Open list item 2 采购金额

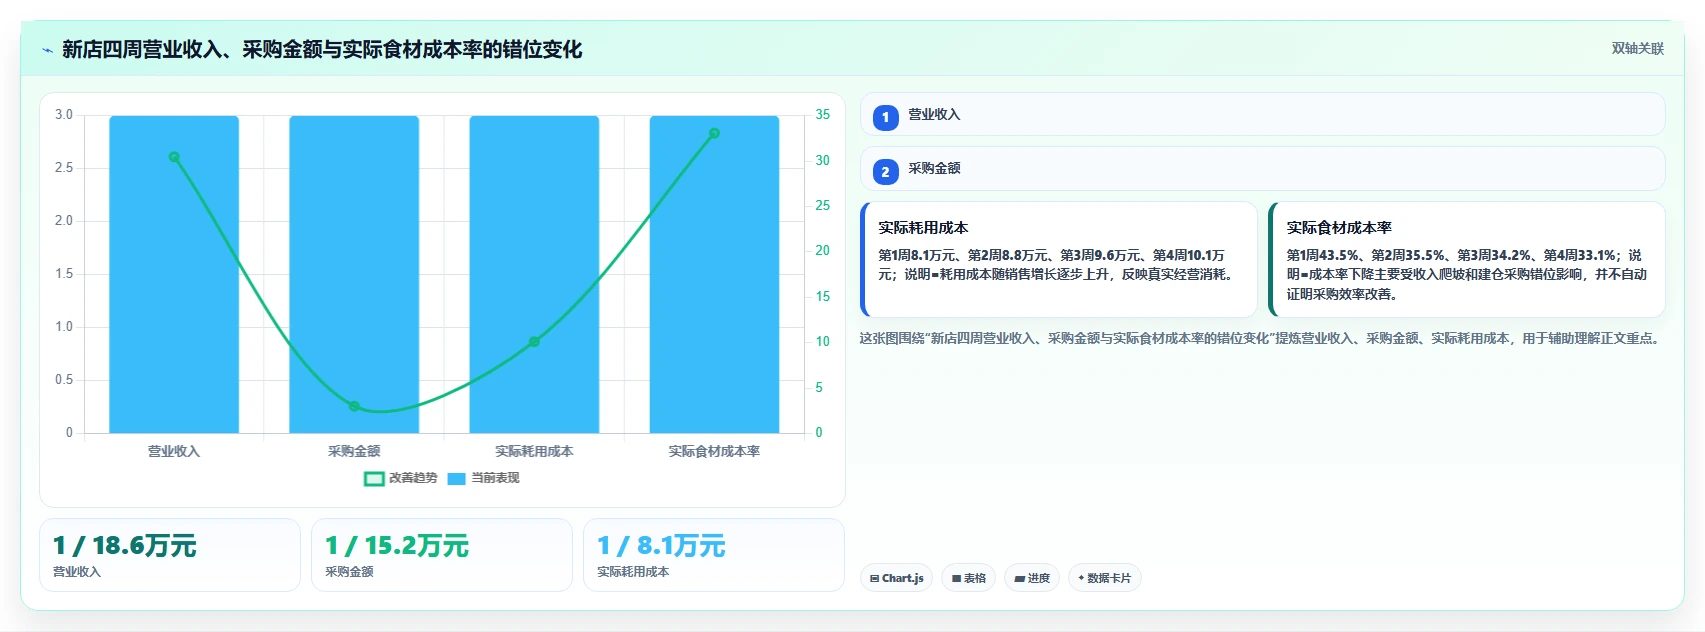point(1262,168)
